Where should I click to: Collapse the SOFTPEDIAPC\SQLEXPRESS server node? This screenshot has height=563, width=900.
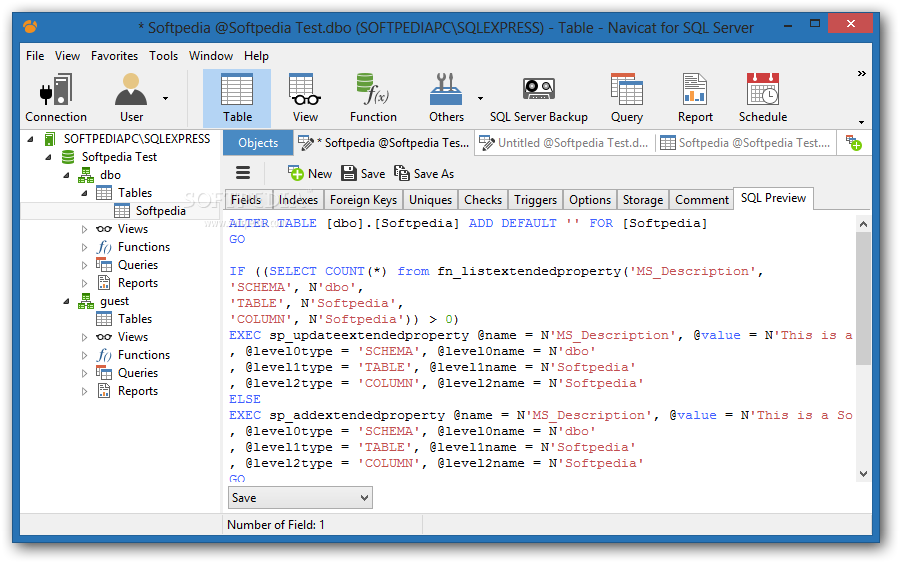30,139
